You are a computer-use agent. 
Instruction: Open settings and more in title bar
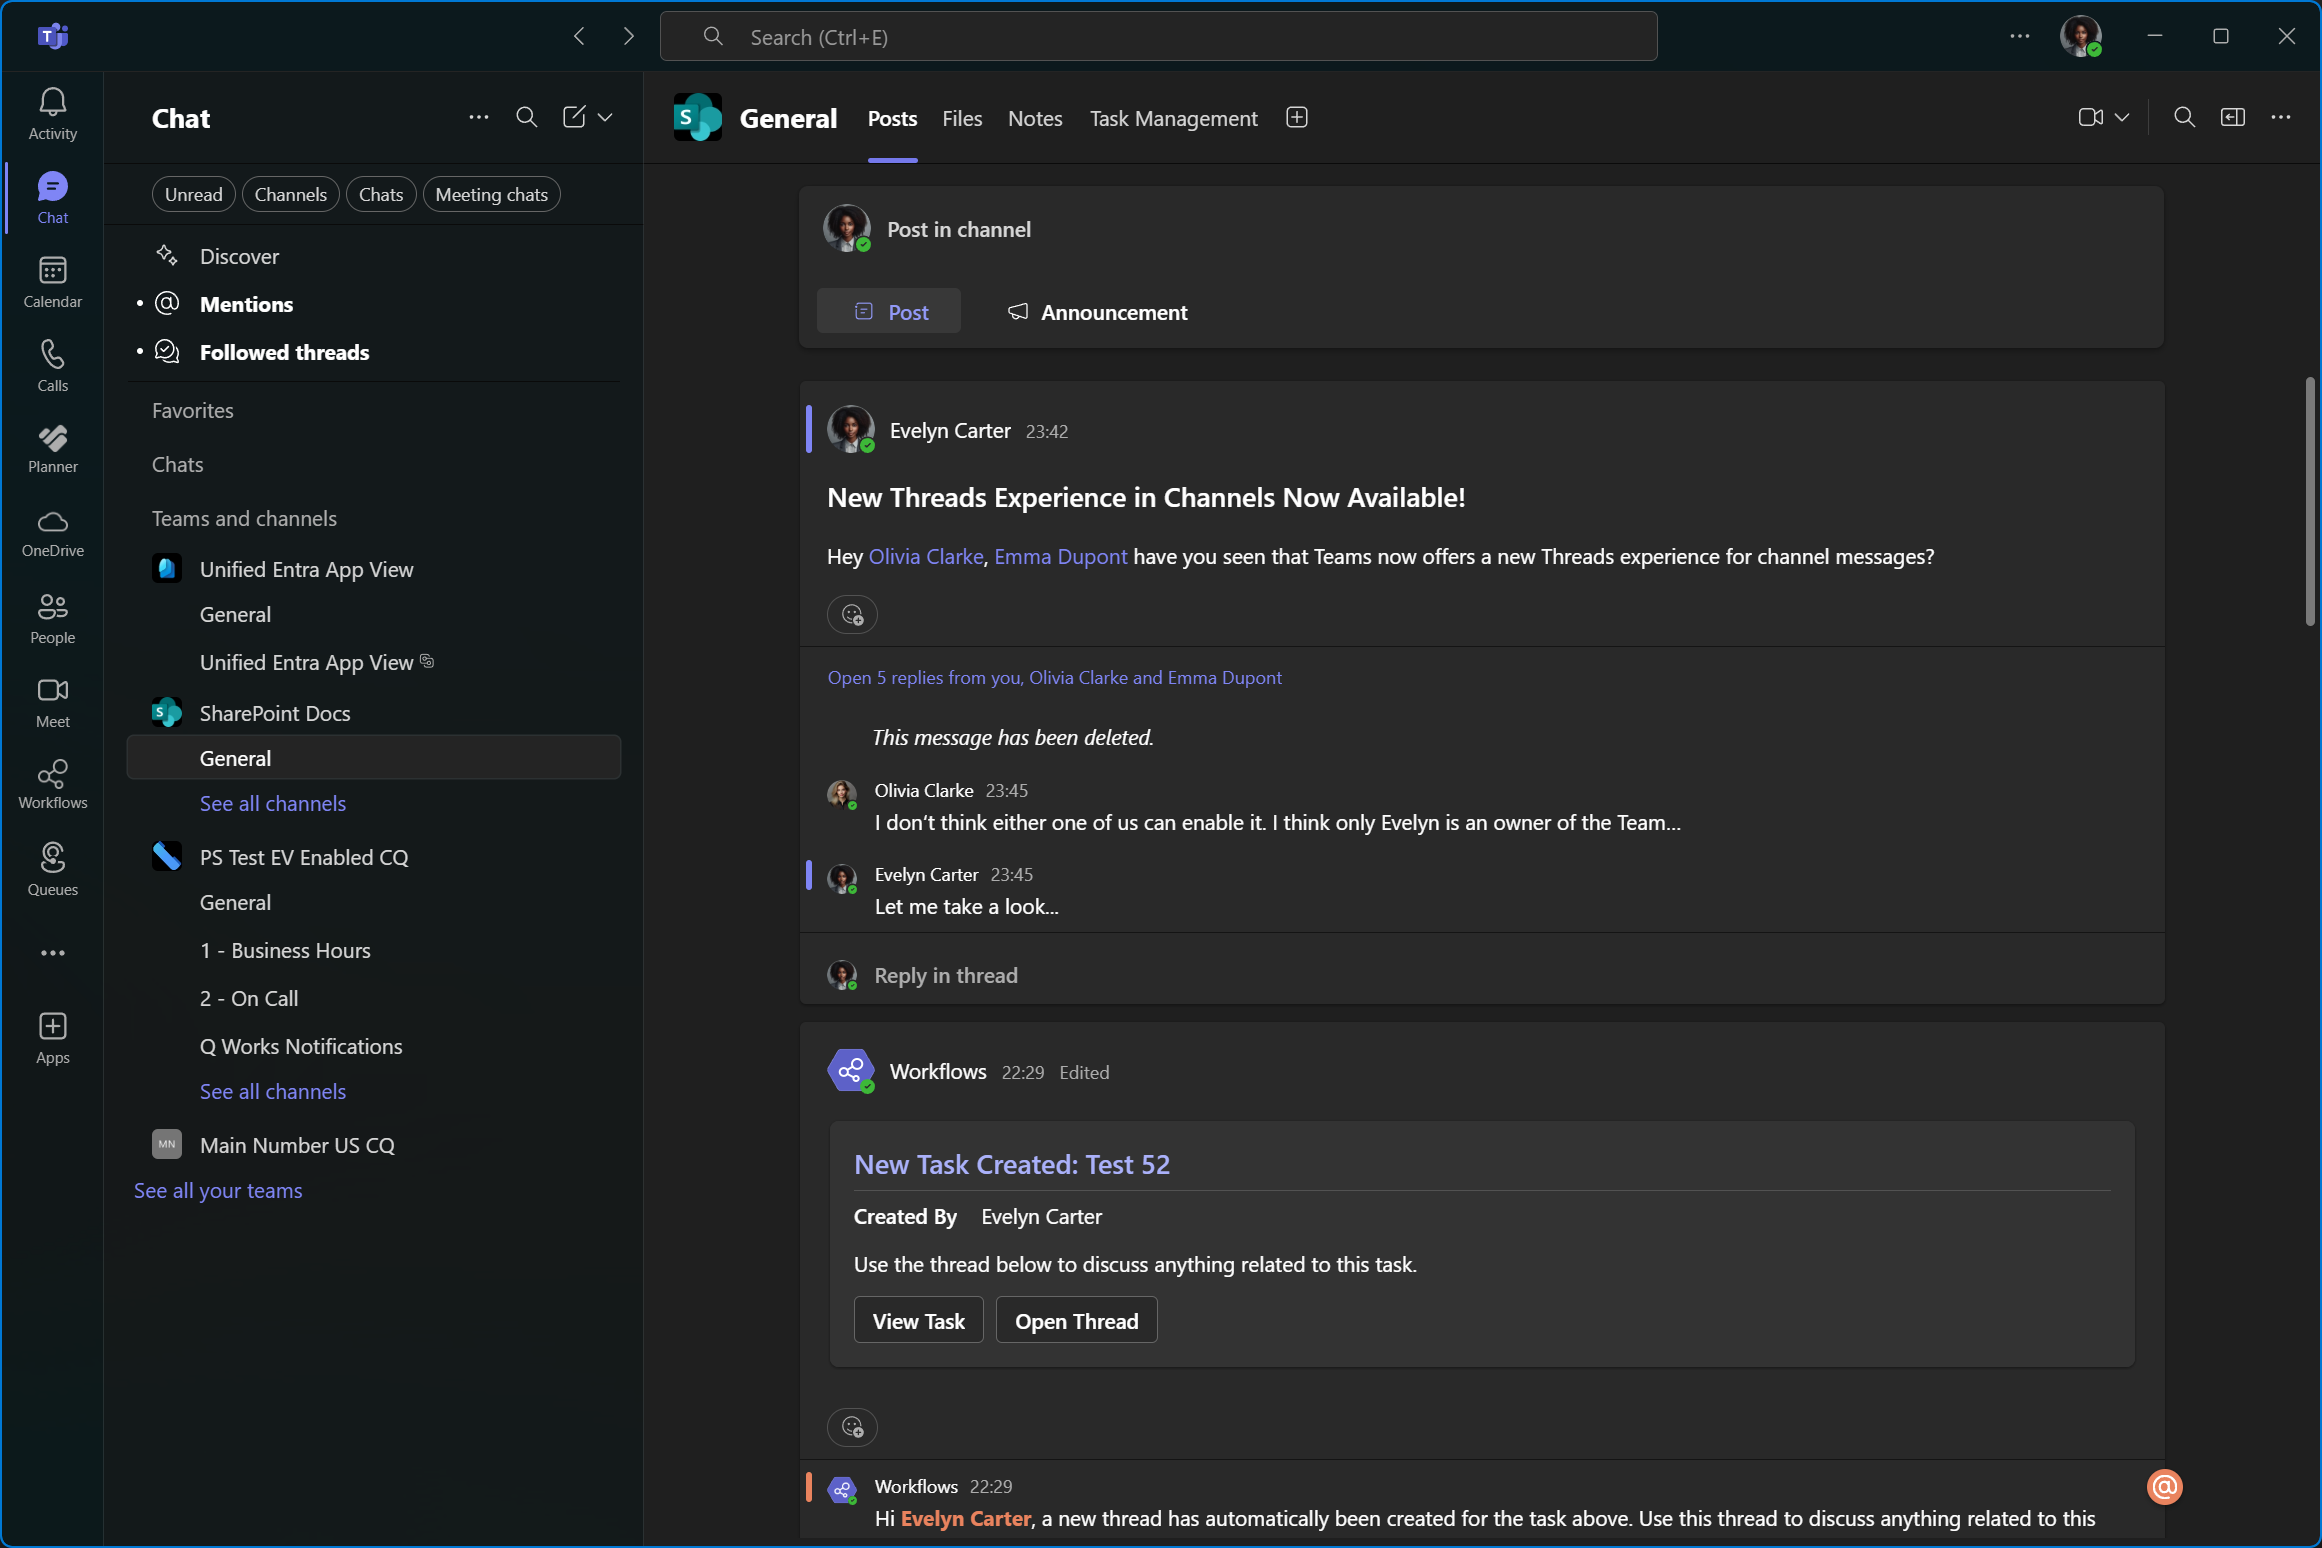point(2019,37)
